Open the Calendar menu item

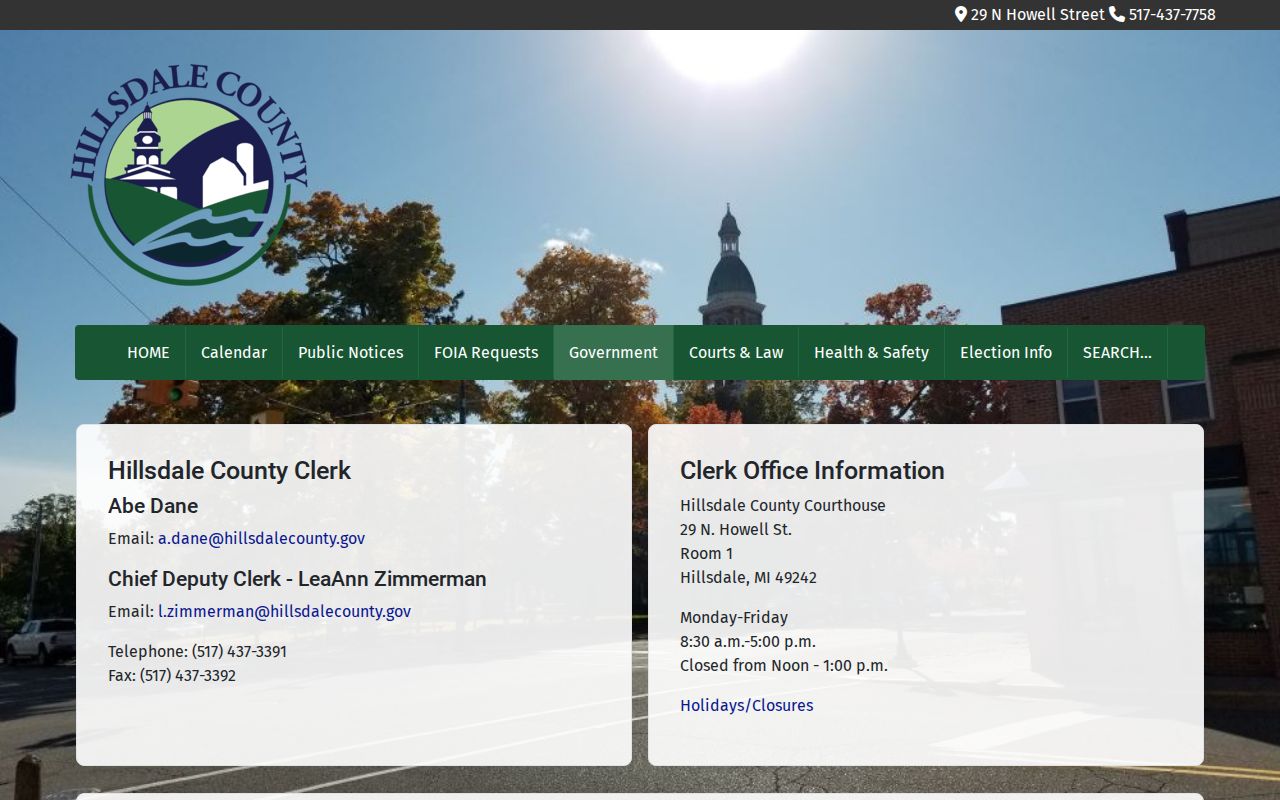pyautogui.click(x=234, y=352)
